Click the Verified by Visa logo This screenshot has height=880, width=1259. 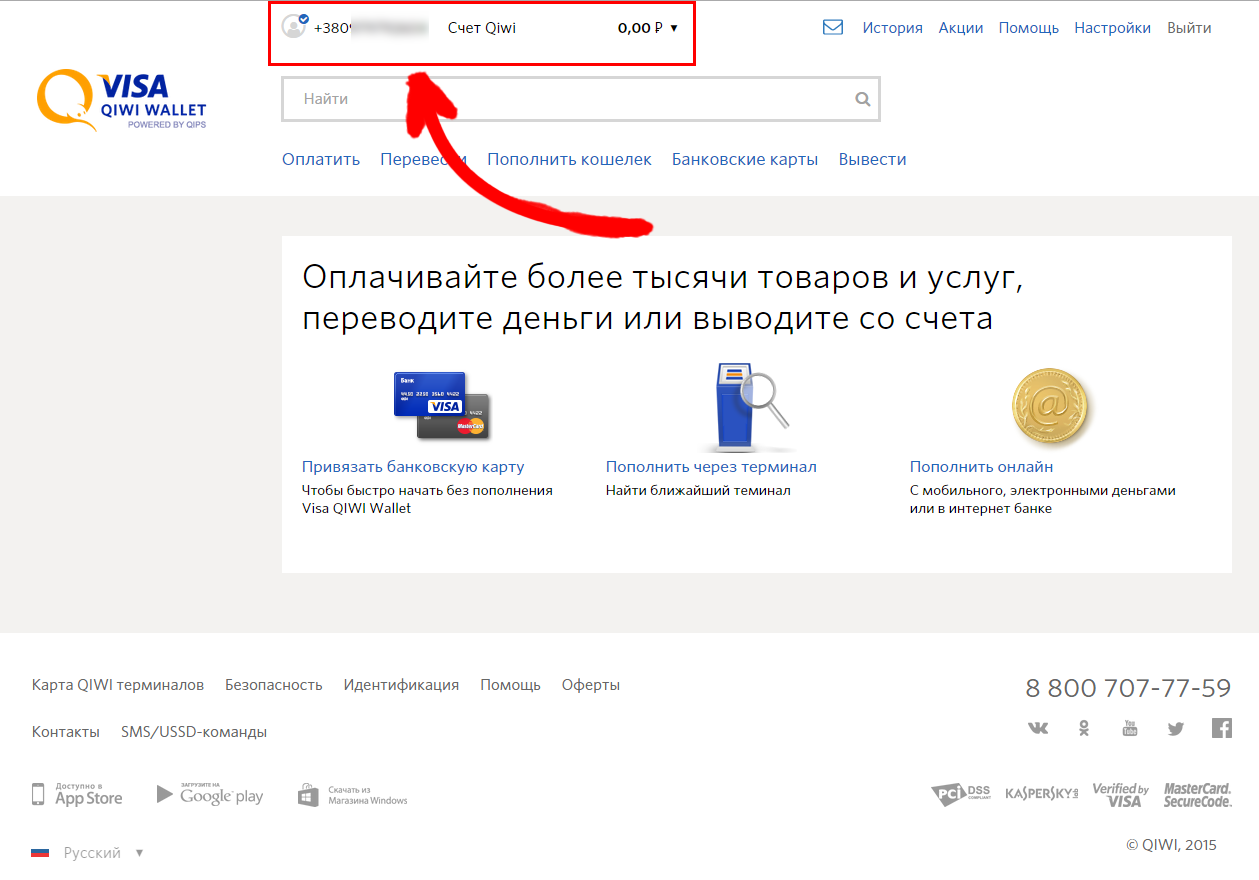1120,795
